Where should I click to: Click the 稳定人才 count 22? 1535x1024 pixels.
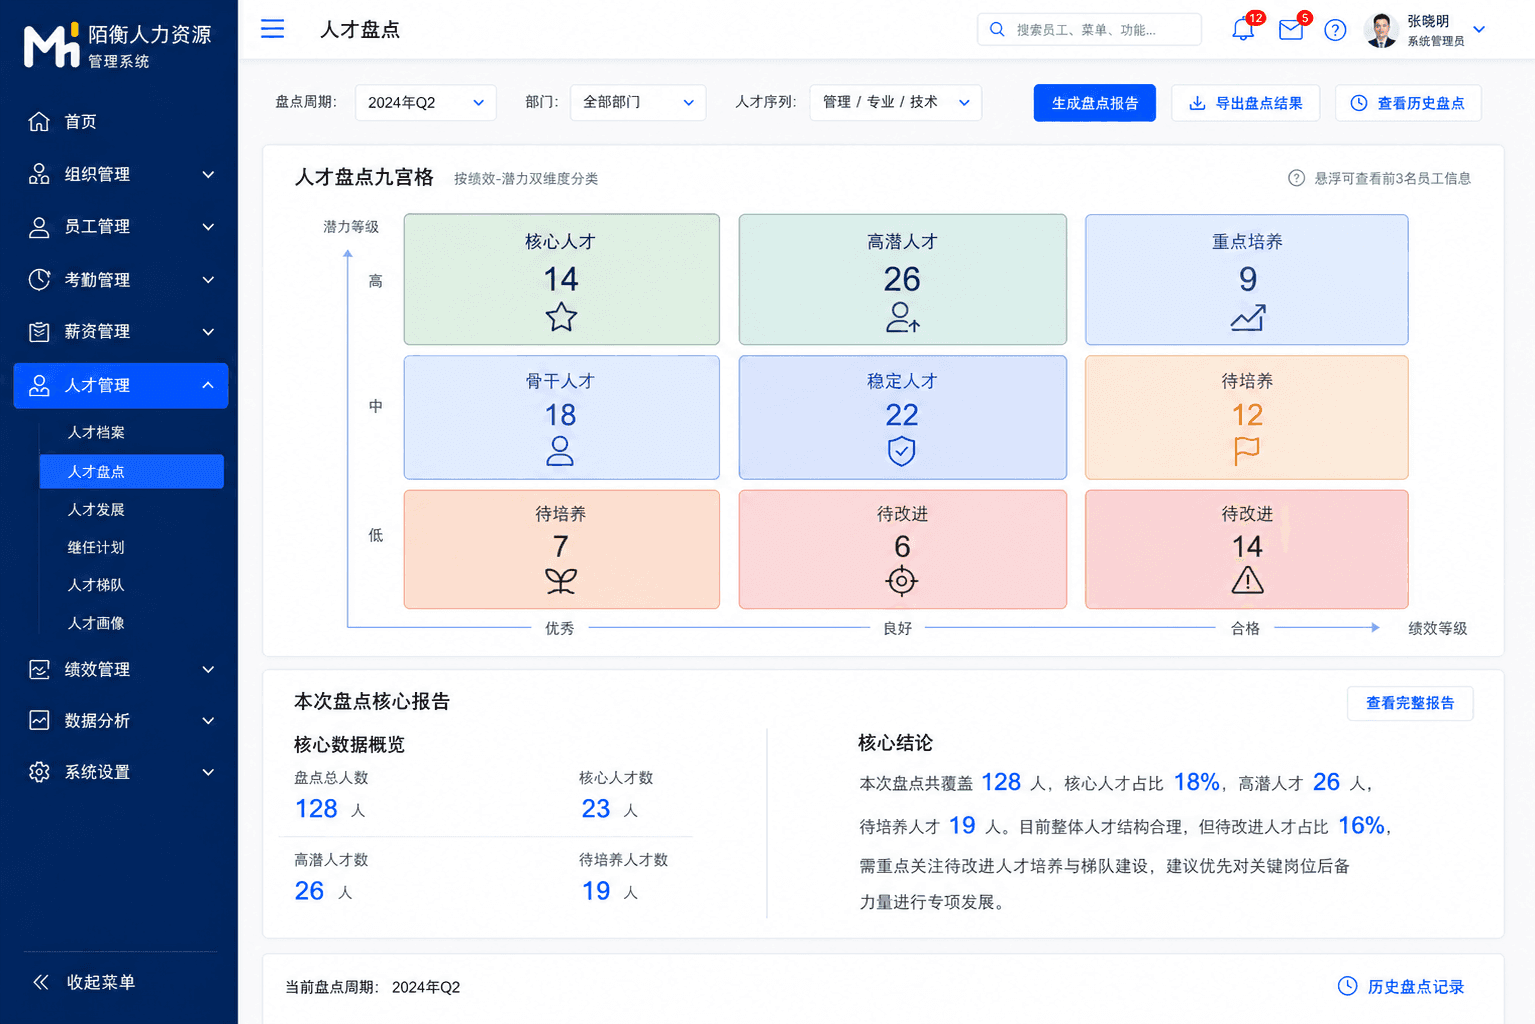click(x=902, y=415)
